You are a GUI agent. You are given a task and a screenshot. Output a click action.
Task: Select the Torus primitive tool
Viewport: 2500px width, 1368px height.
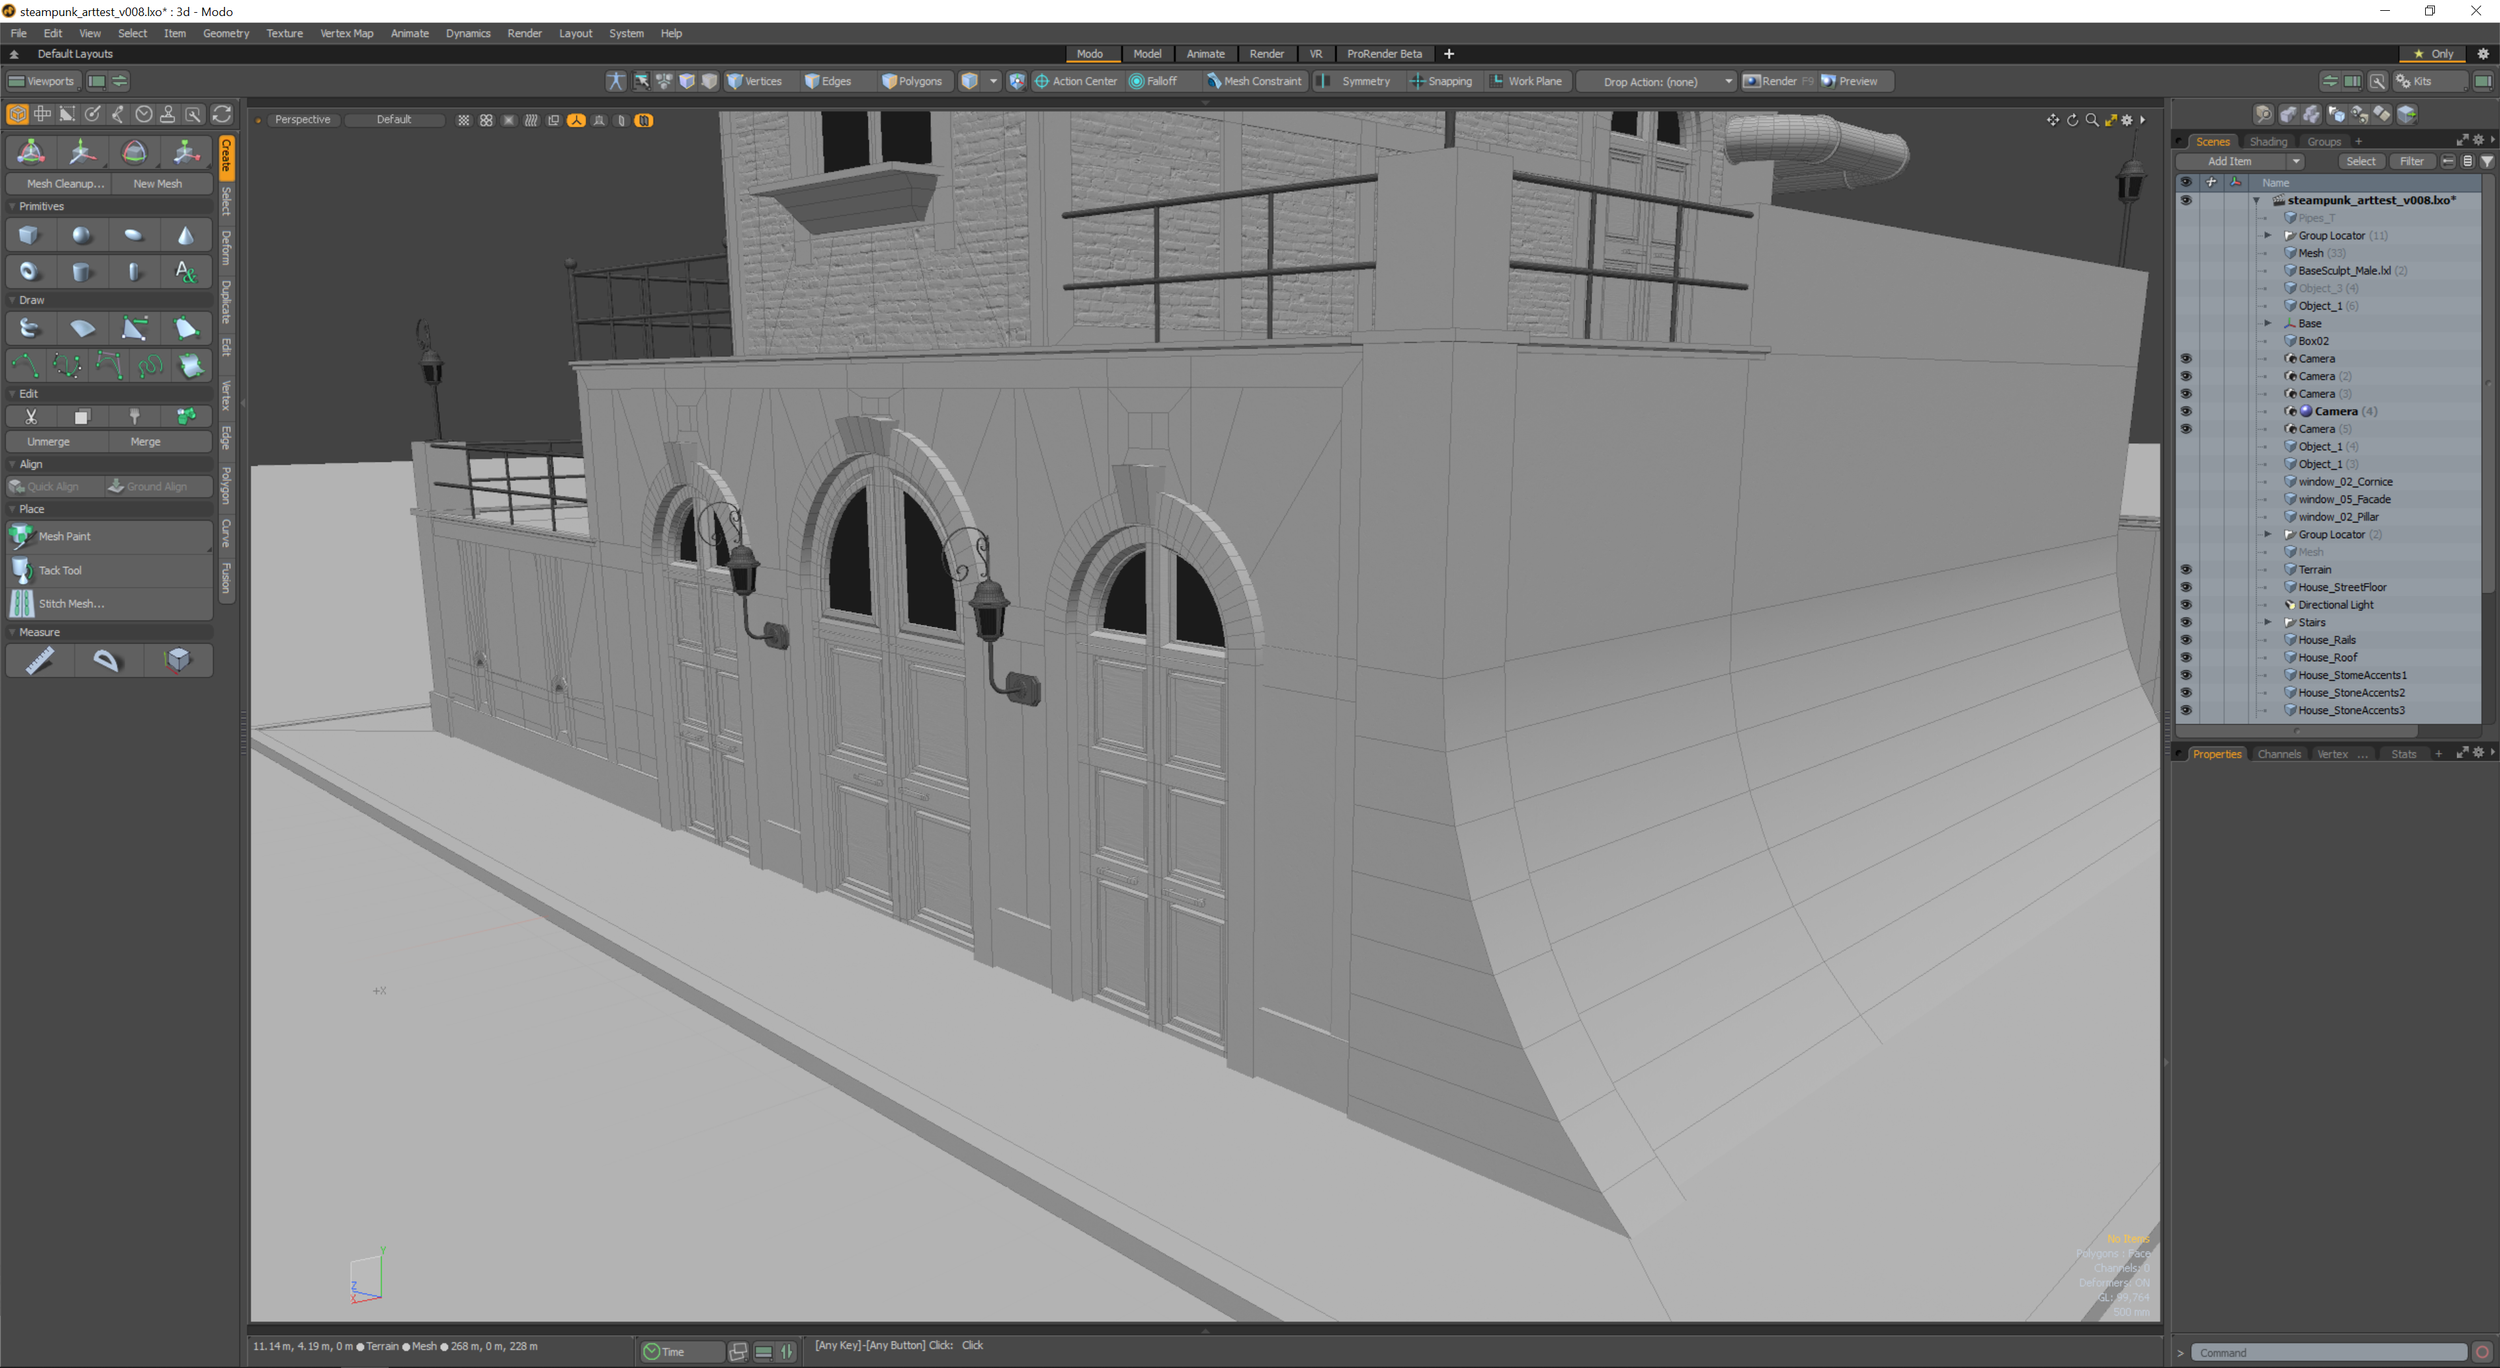point(29,271)
